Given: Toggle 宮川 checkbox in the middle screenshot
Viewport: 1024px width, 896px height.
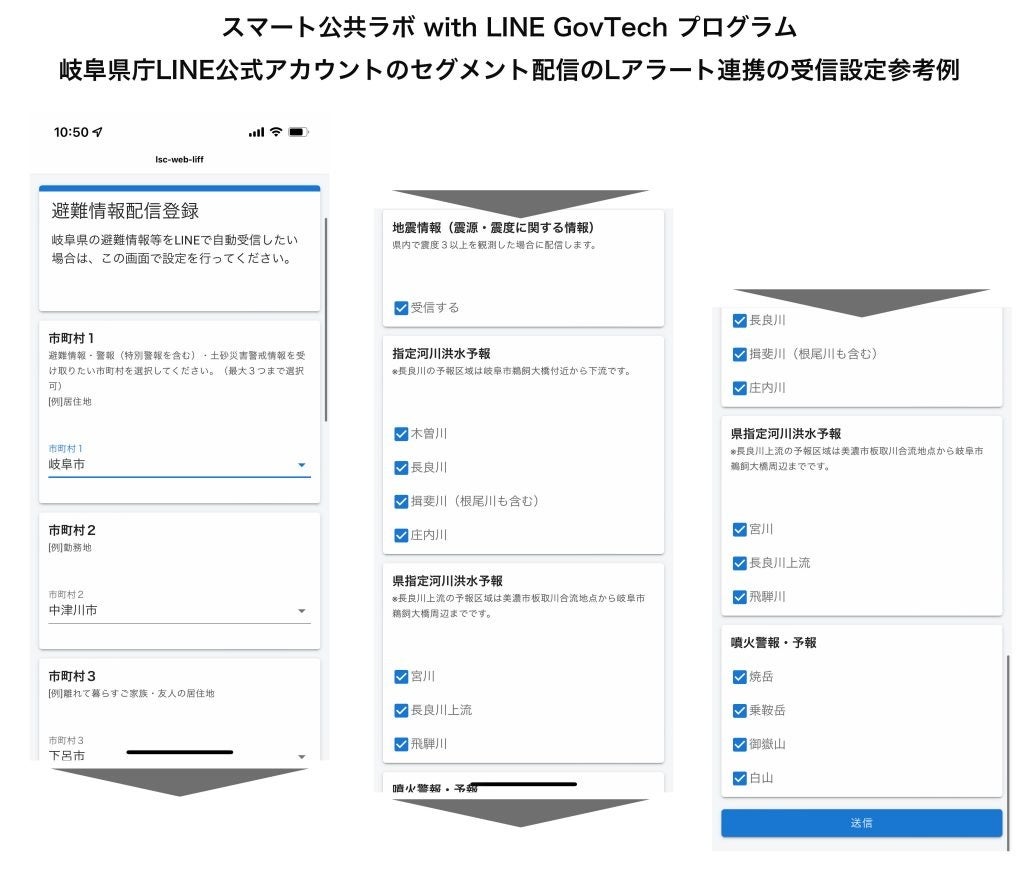Looking at the screenshot, I should 401,677.
